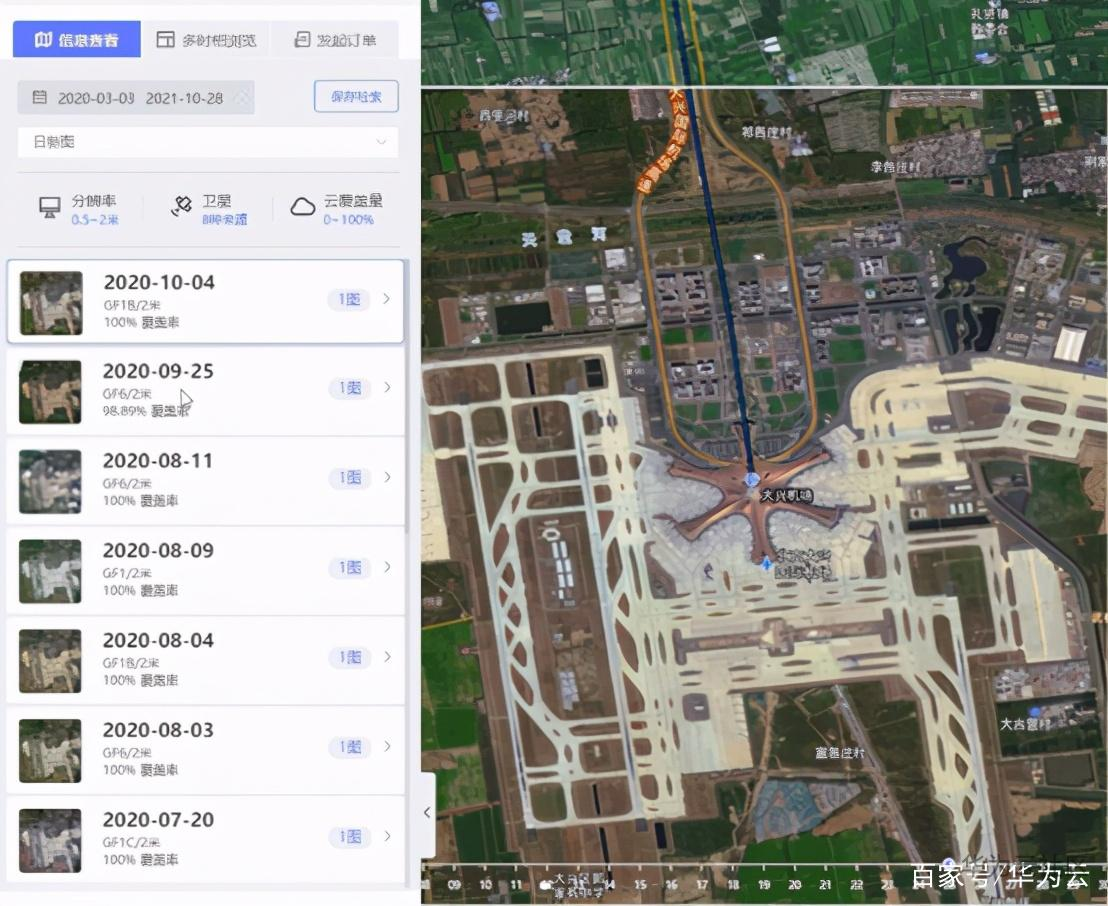Open the 云覆盖量 0~100% filter

click(x=353, y=210)
